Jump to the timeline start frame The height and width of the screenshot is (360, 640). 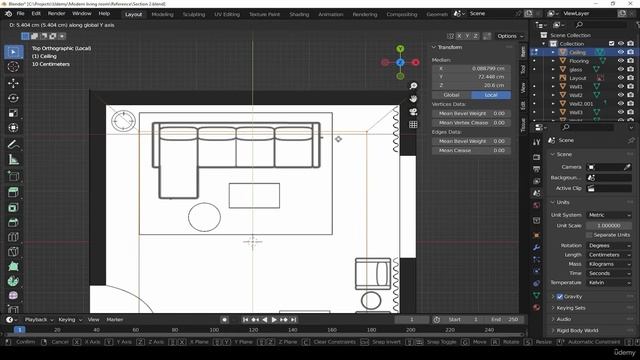245,320
